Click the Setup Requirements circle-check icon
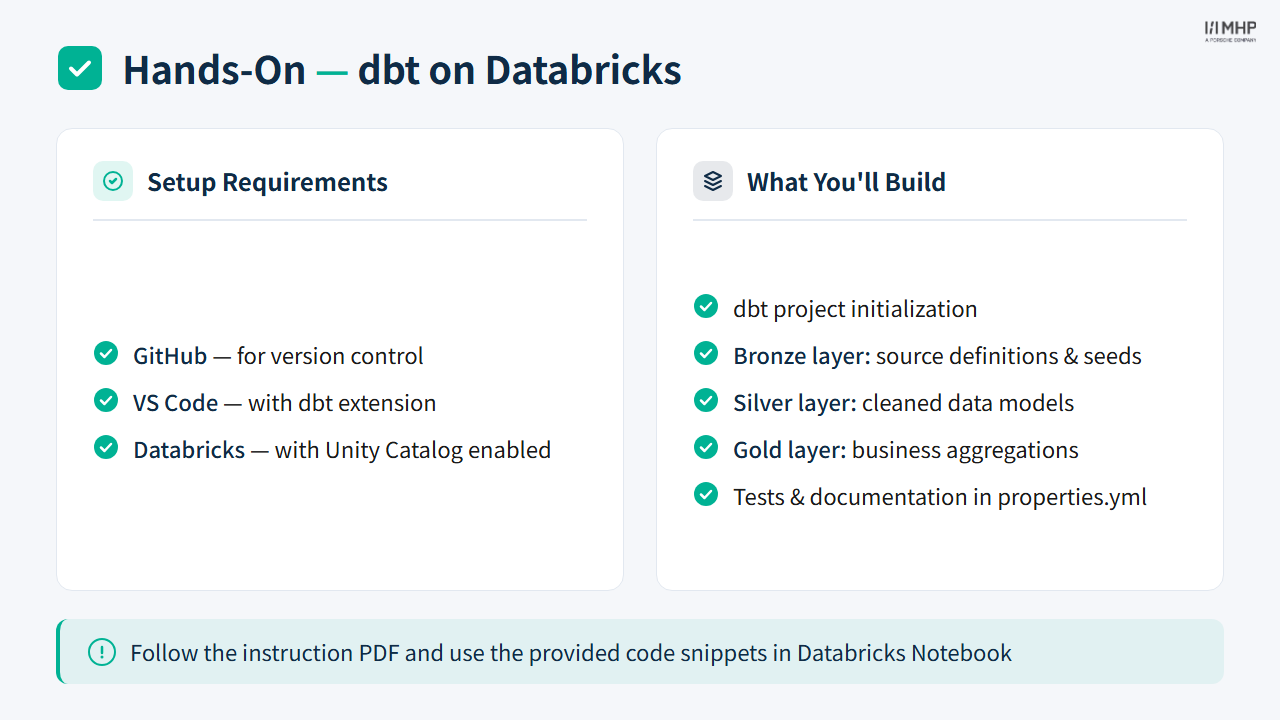The image size is (1280, 720). coord(113,181)
